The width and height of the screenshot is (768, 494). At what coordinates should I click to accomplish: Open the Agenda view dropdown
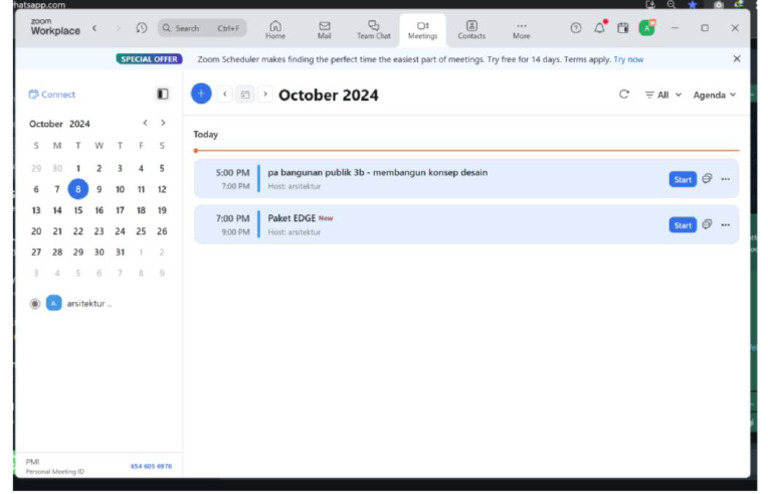click(x=714, y=94)
